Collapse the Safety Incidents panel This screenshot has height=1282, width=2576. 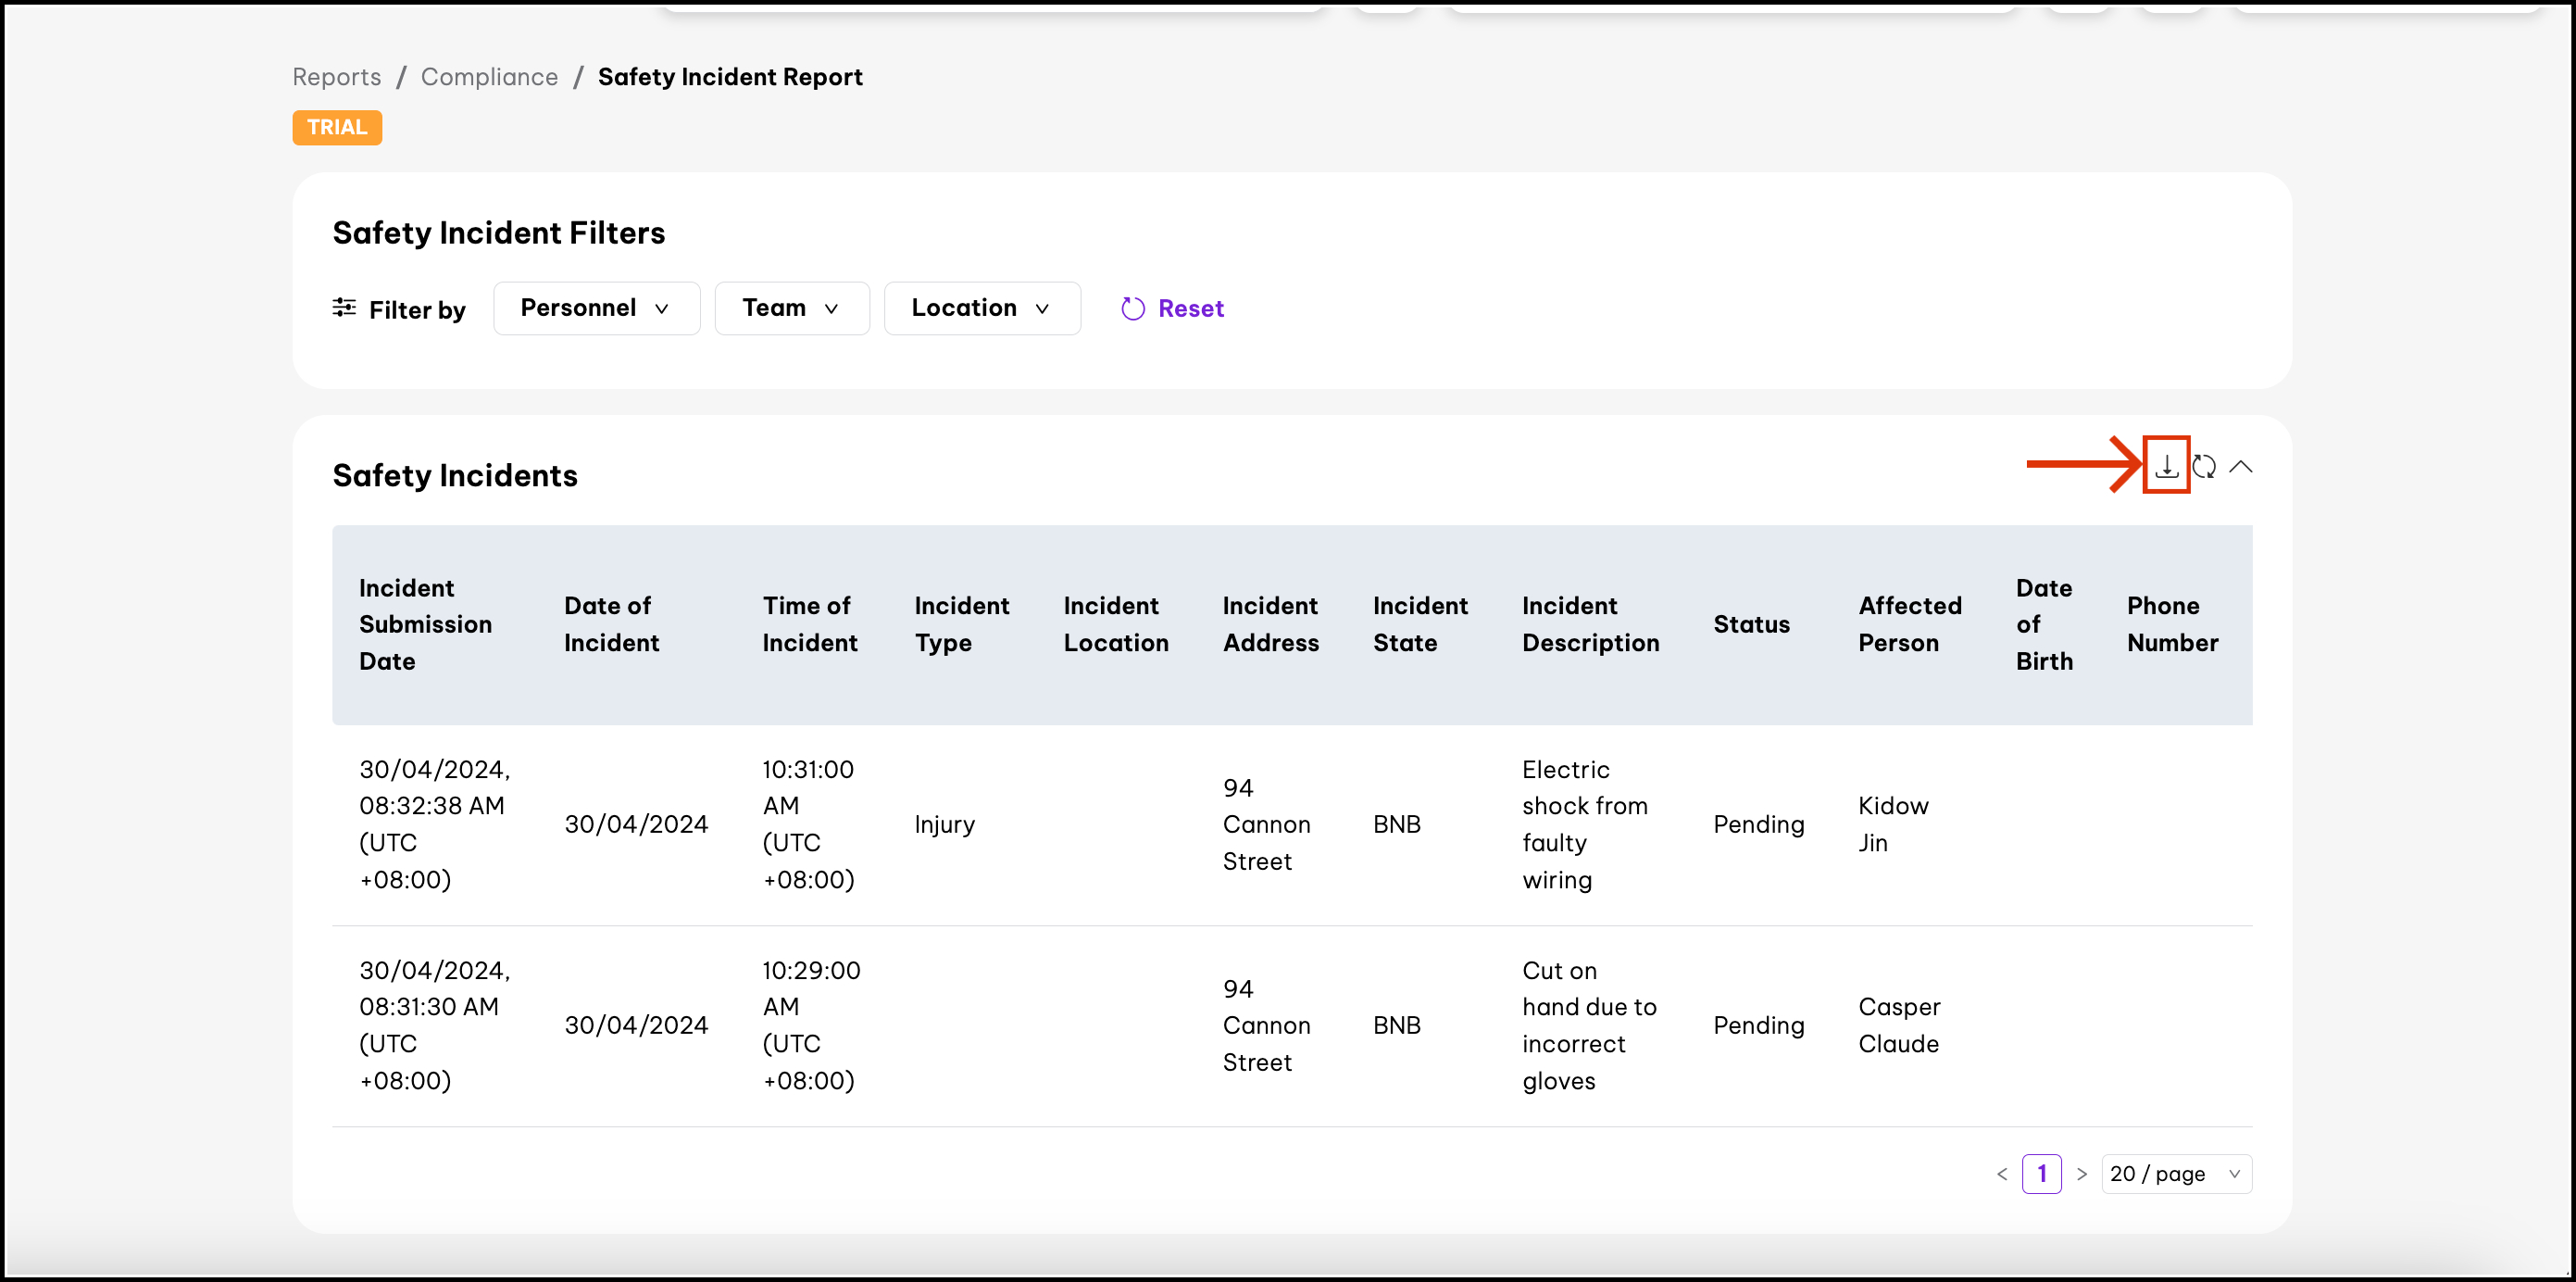(x=2241, y=467)
